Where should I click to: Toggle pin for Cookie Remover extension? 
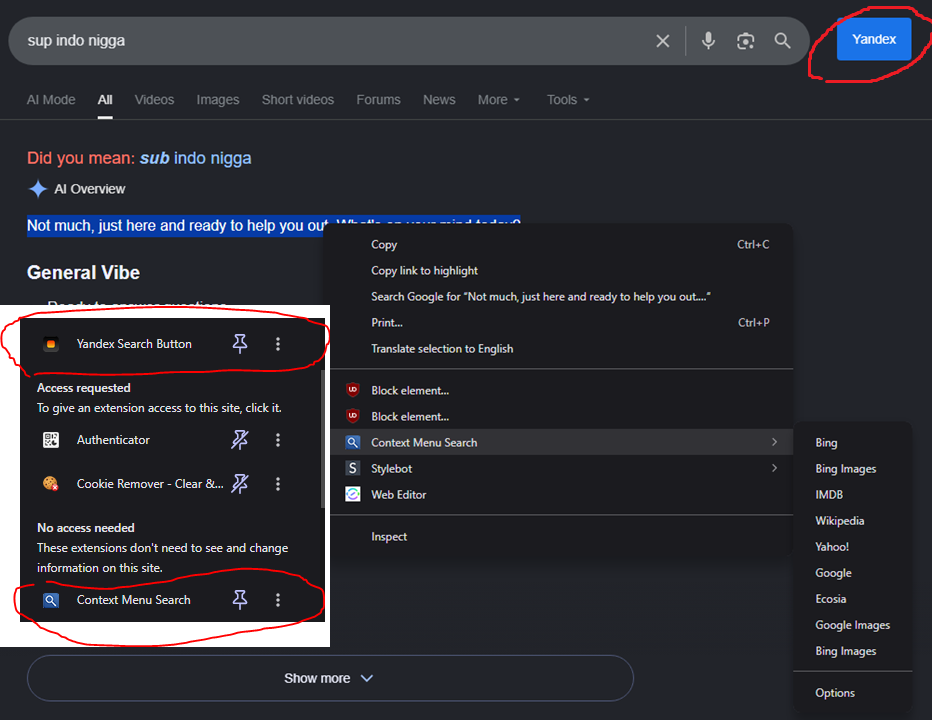240,484
